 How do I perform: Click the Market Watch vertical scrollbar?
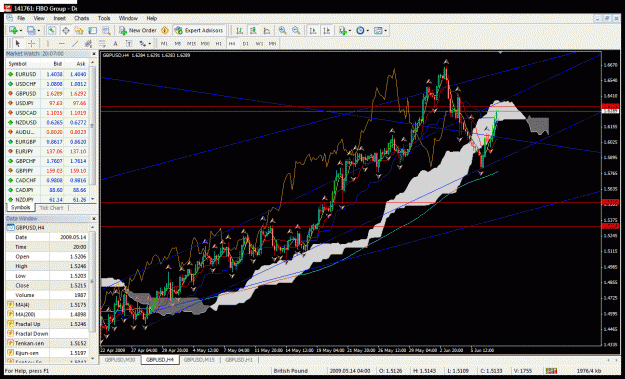click(x=93, y=131)
